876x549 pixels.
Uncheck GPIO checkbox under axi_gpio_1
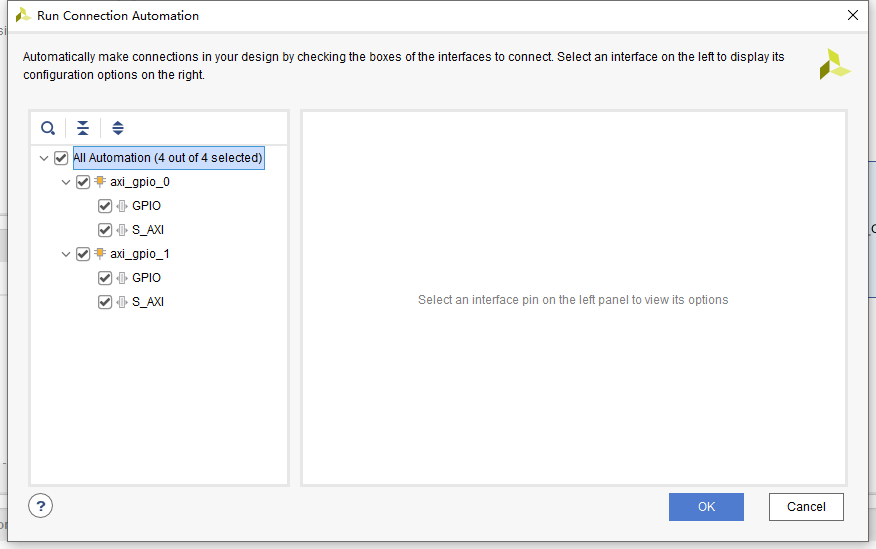tap(104, 278)
